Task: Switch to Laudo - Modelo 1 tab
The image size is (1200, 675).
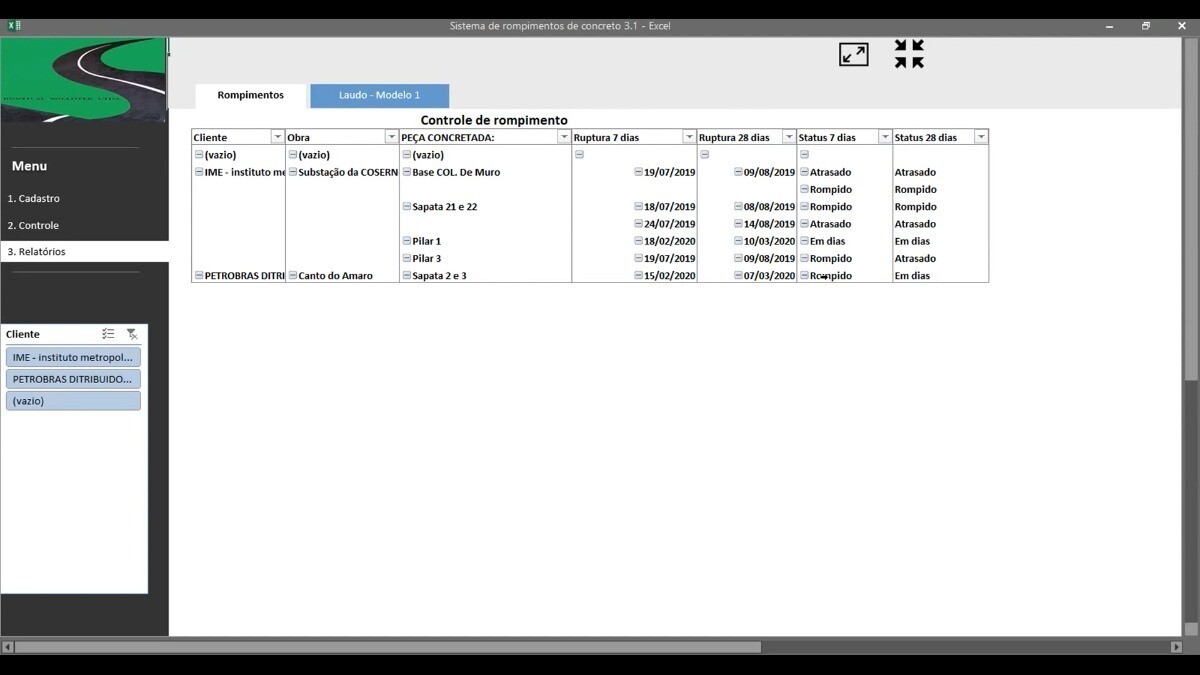Action: [379, 95]
